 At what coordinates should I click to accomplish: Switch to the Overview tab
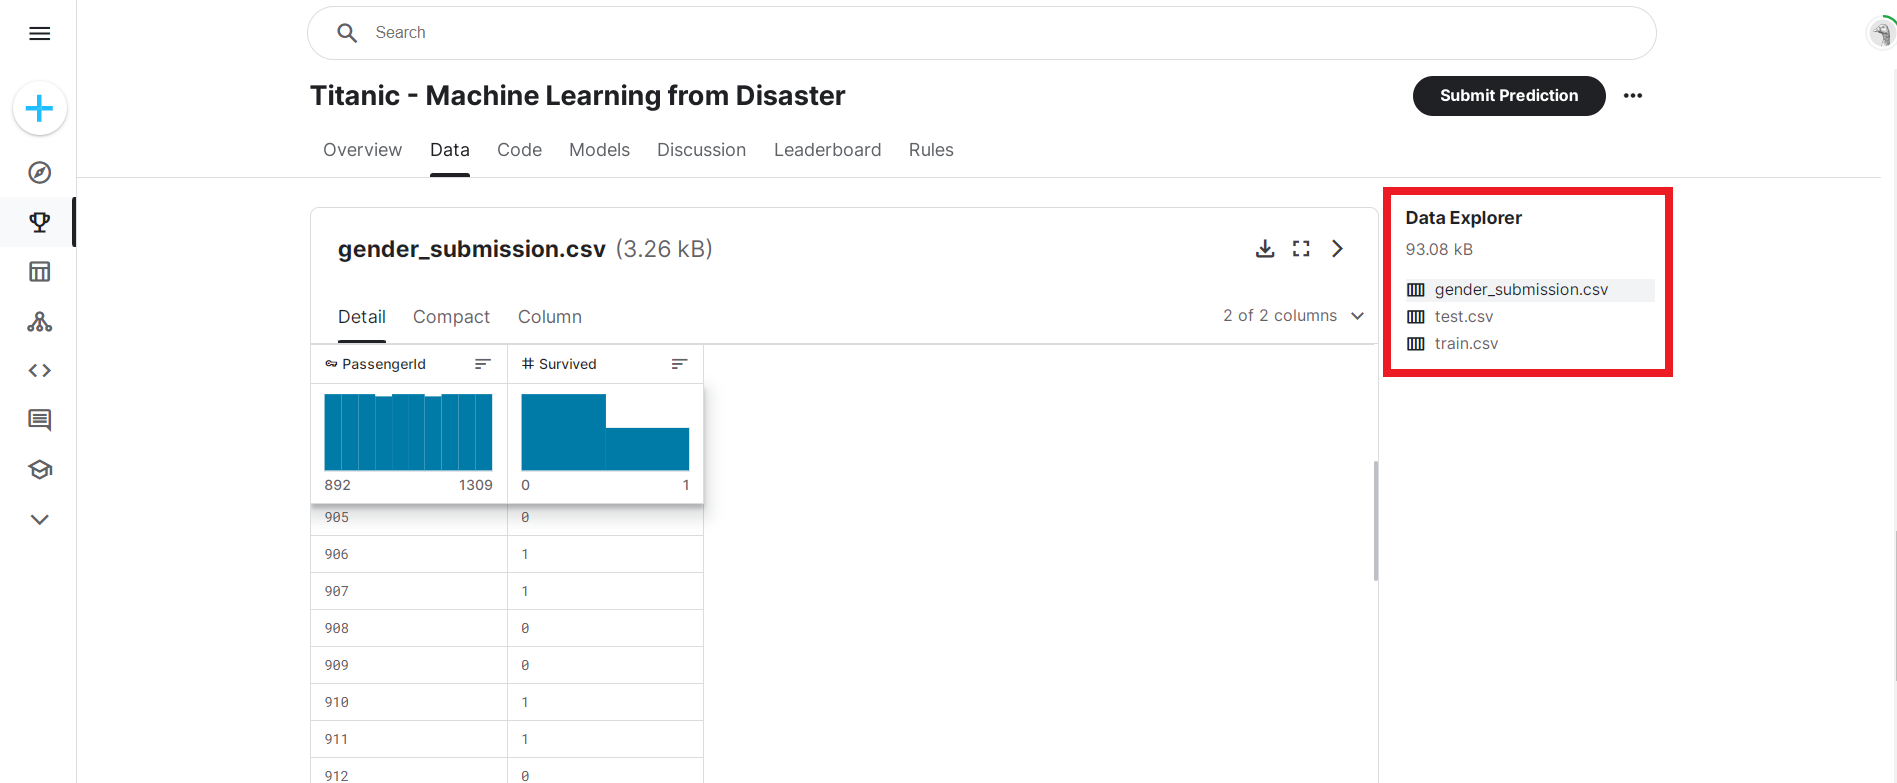pyautogui.click(x=362, y=150)
